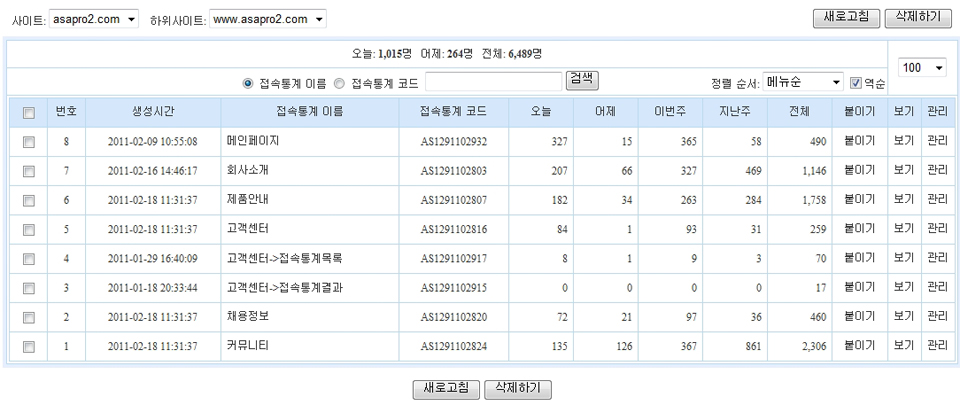Click the 전체 column header
The height and width of the screenshot is (405, 960).
coord(799,113)
